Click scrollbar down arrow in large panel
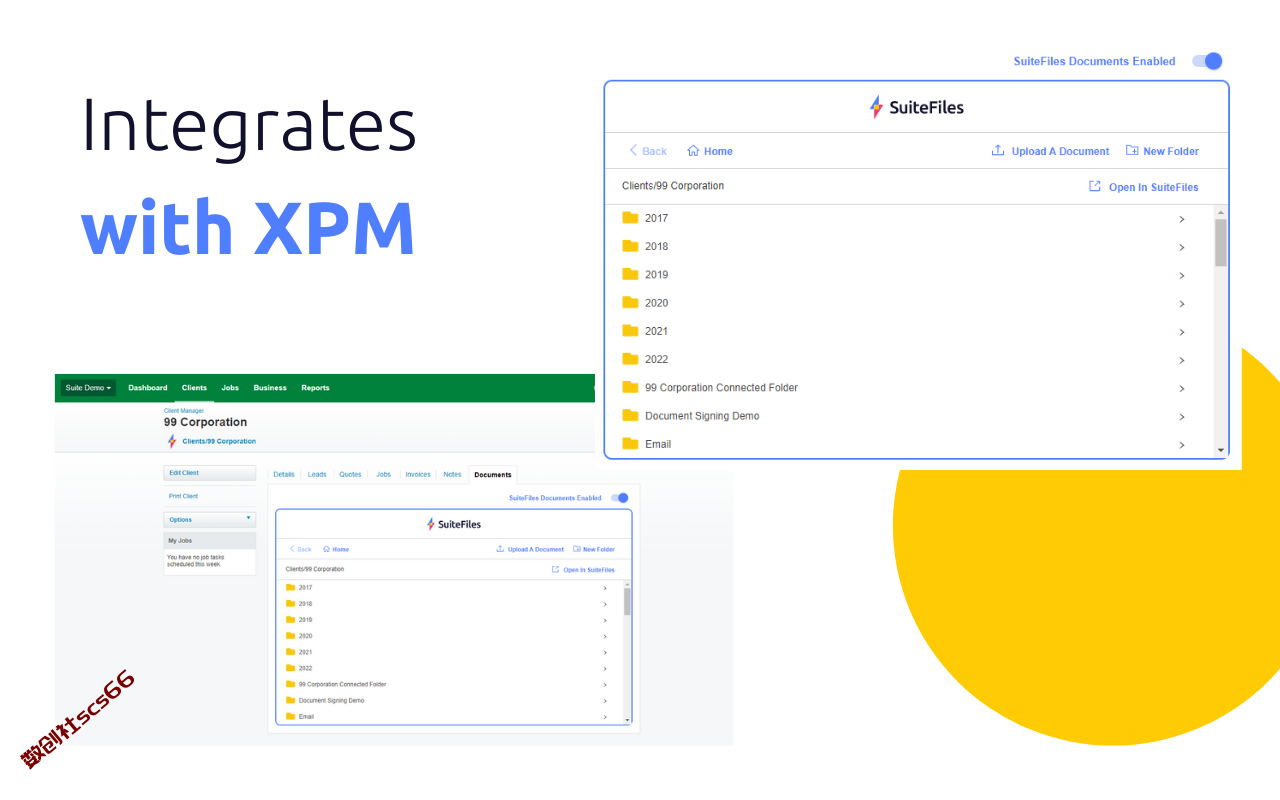This screenshot has width=1280, height=800. coord(1220,451)
